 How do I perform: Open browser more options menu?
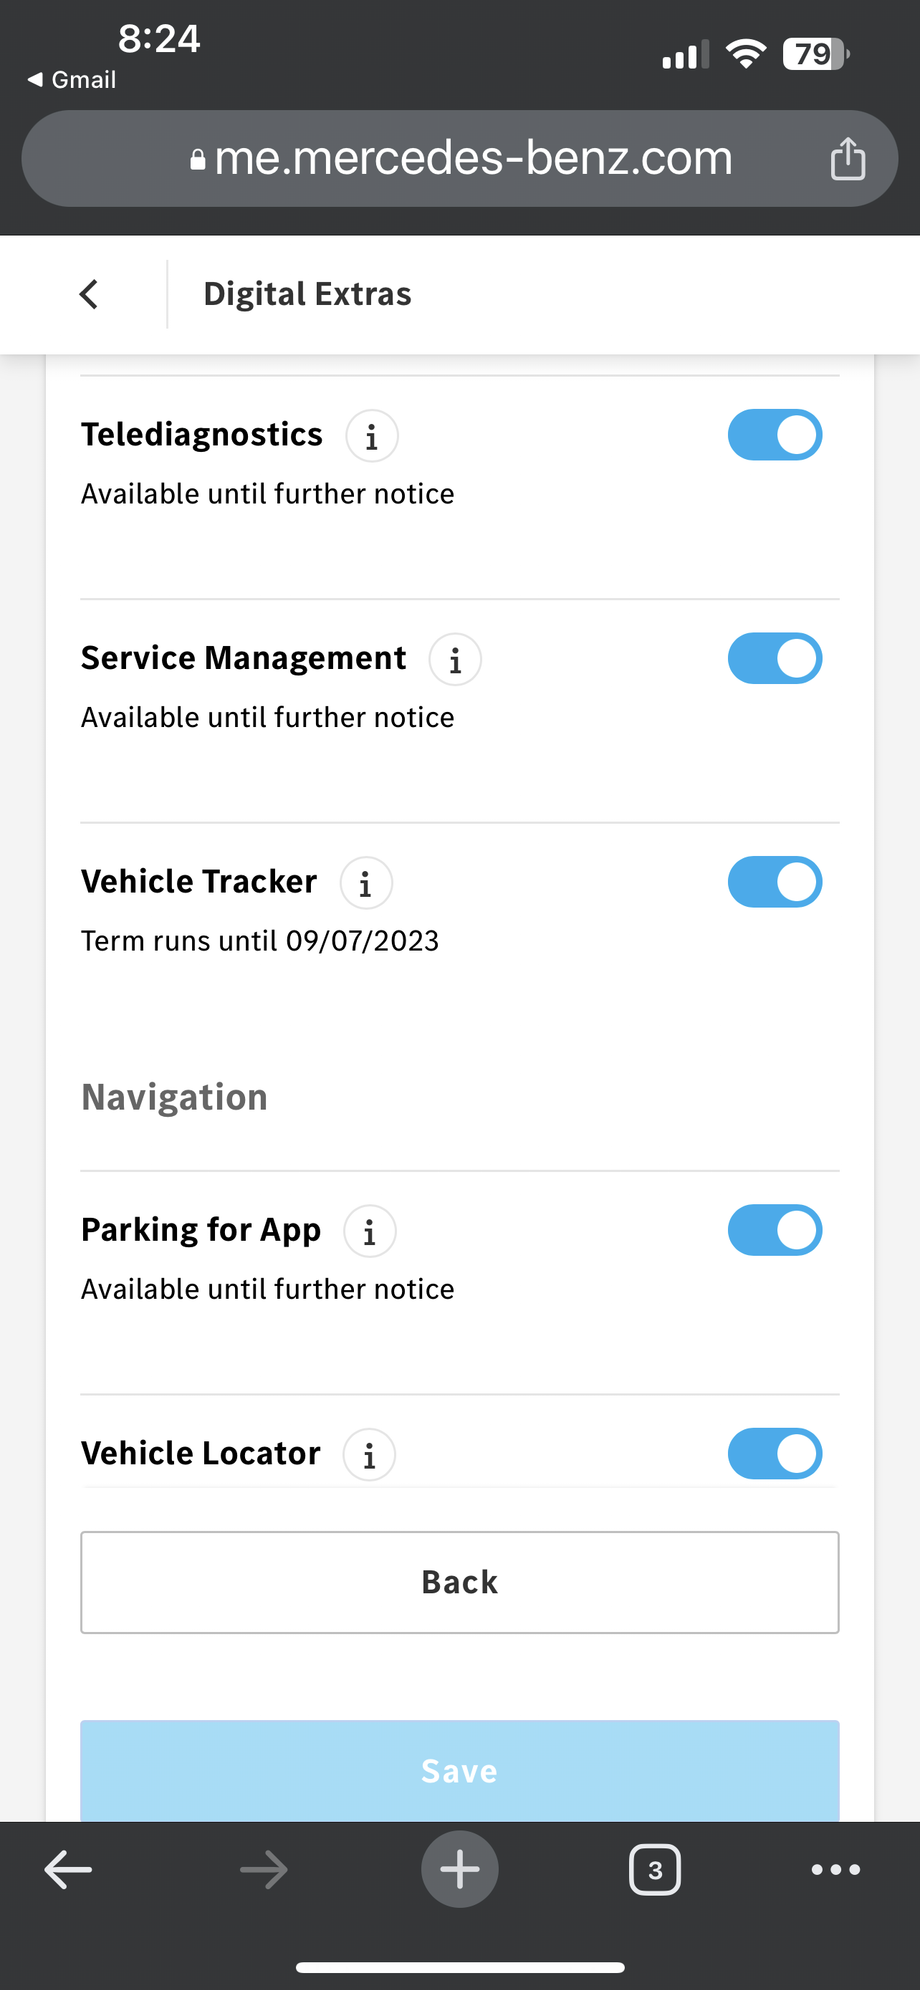click(x=835, y=1869)
